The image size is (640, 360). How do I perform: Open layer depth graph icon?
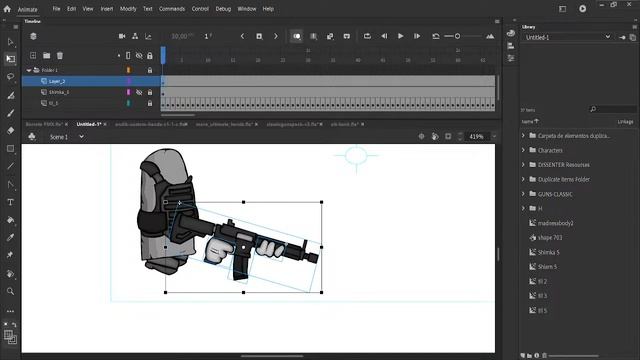tap(148, 36)
